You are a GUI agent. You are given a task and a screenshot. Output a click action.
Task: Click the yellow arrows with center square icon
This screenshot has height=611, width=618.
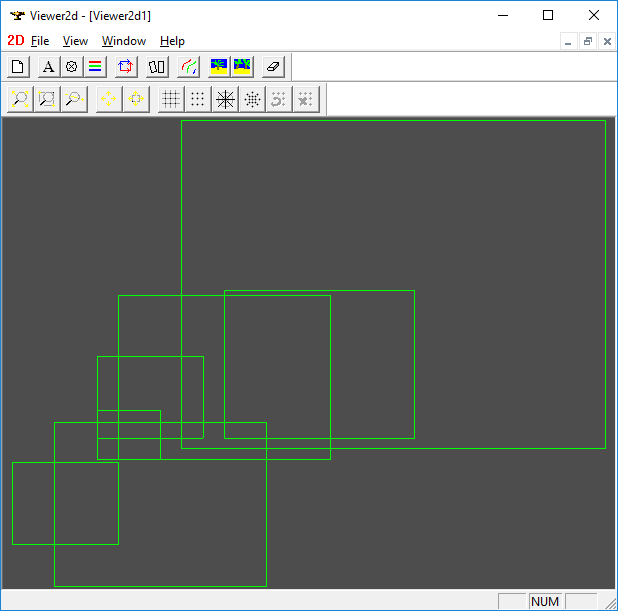(x=136, y=99)
